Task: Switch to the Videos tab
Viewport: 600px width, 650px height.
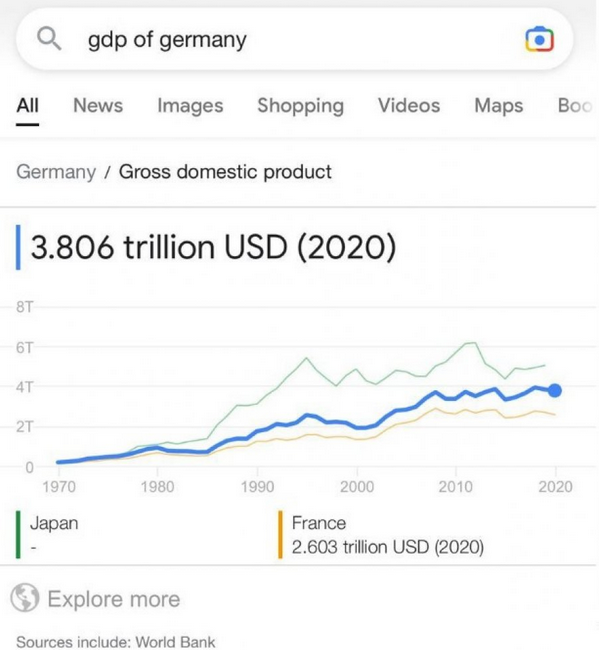Action: 409,106
